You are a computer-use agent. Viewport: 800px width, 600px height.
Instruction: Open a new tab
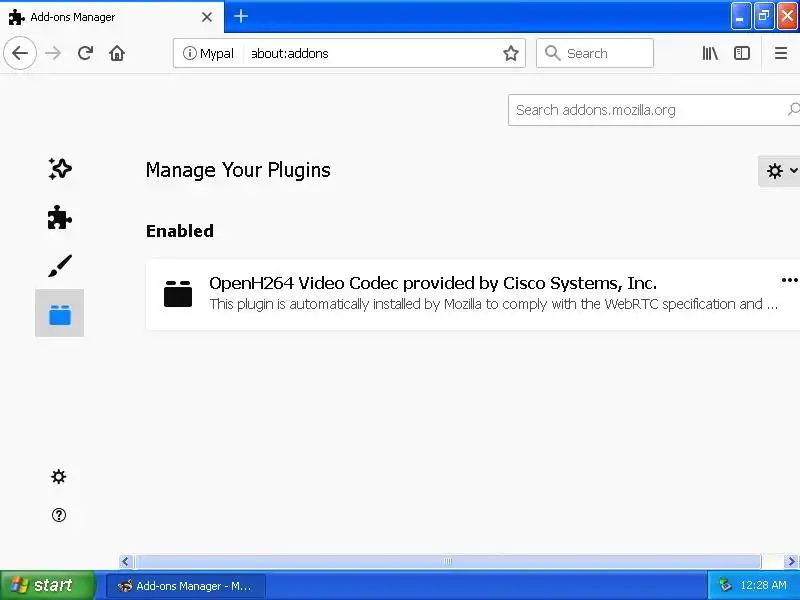[241, 16]
